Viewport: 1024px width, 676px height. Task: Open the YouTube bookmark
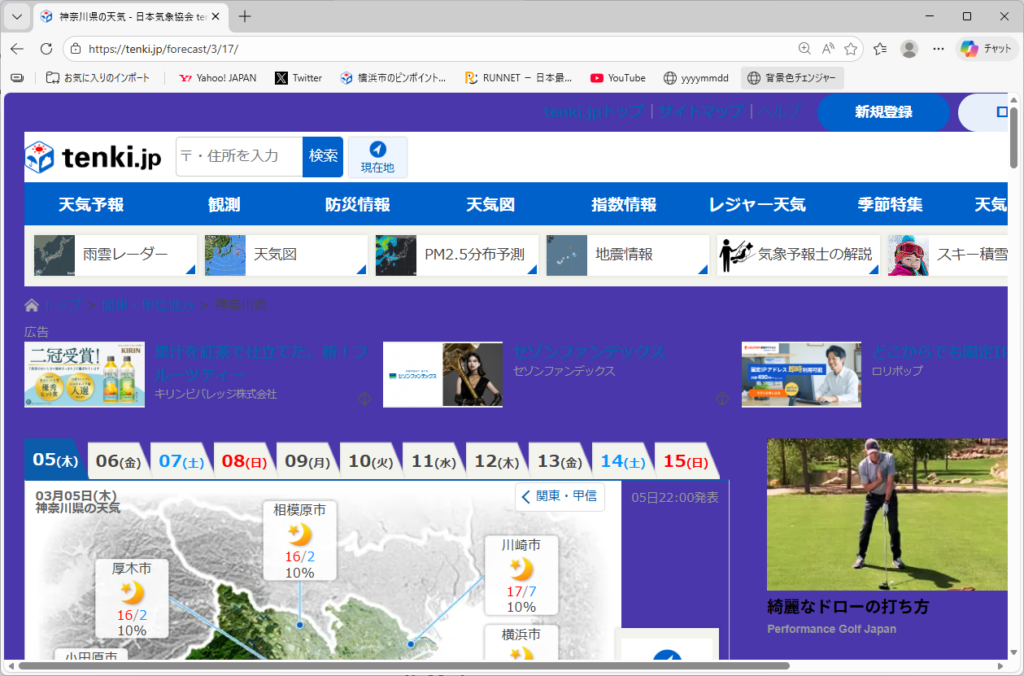click(x=617, y=78)
